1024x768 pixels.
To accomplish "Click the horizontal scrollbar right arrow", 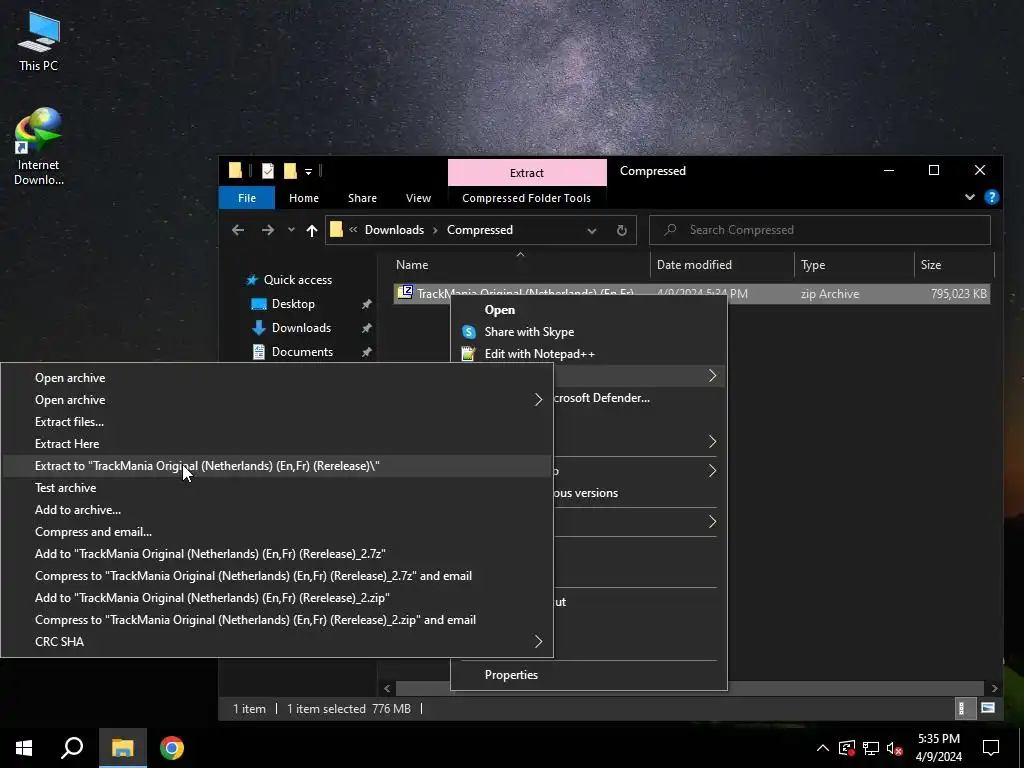I will (995, 688).
